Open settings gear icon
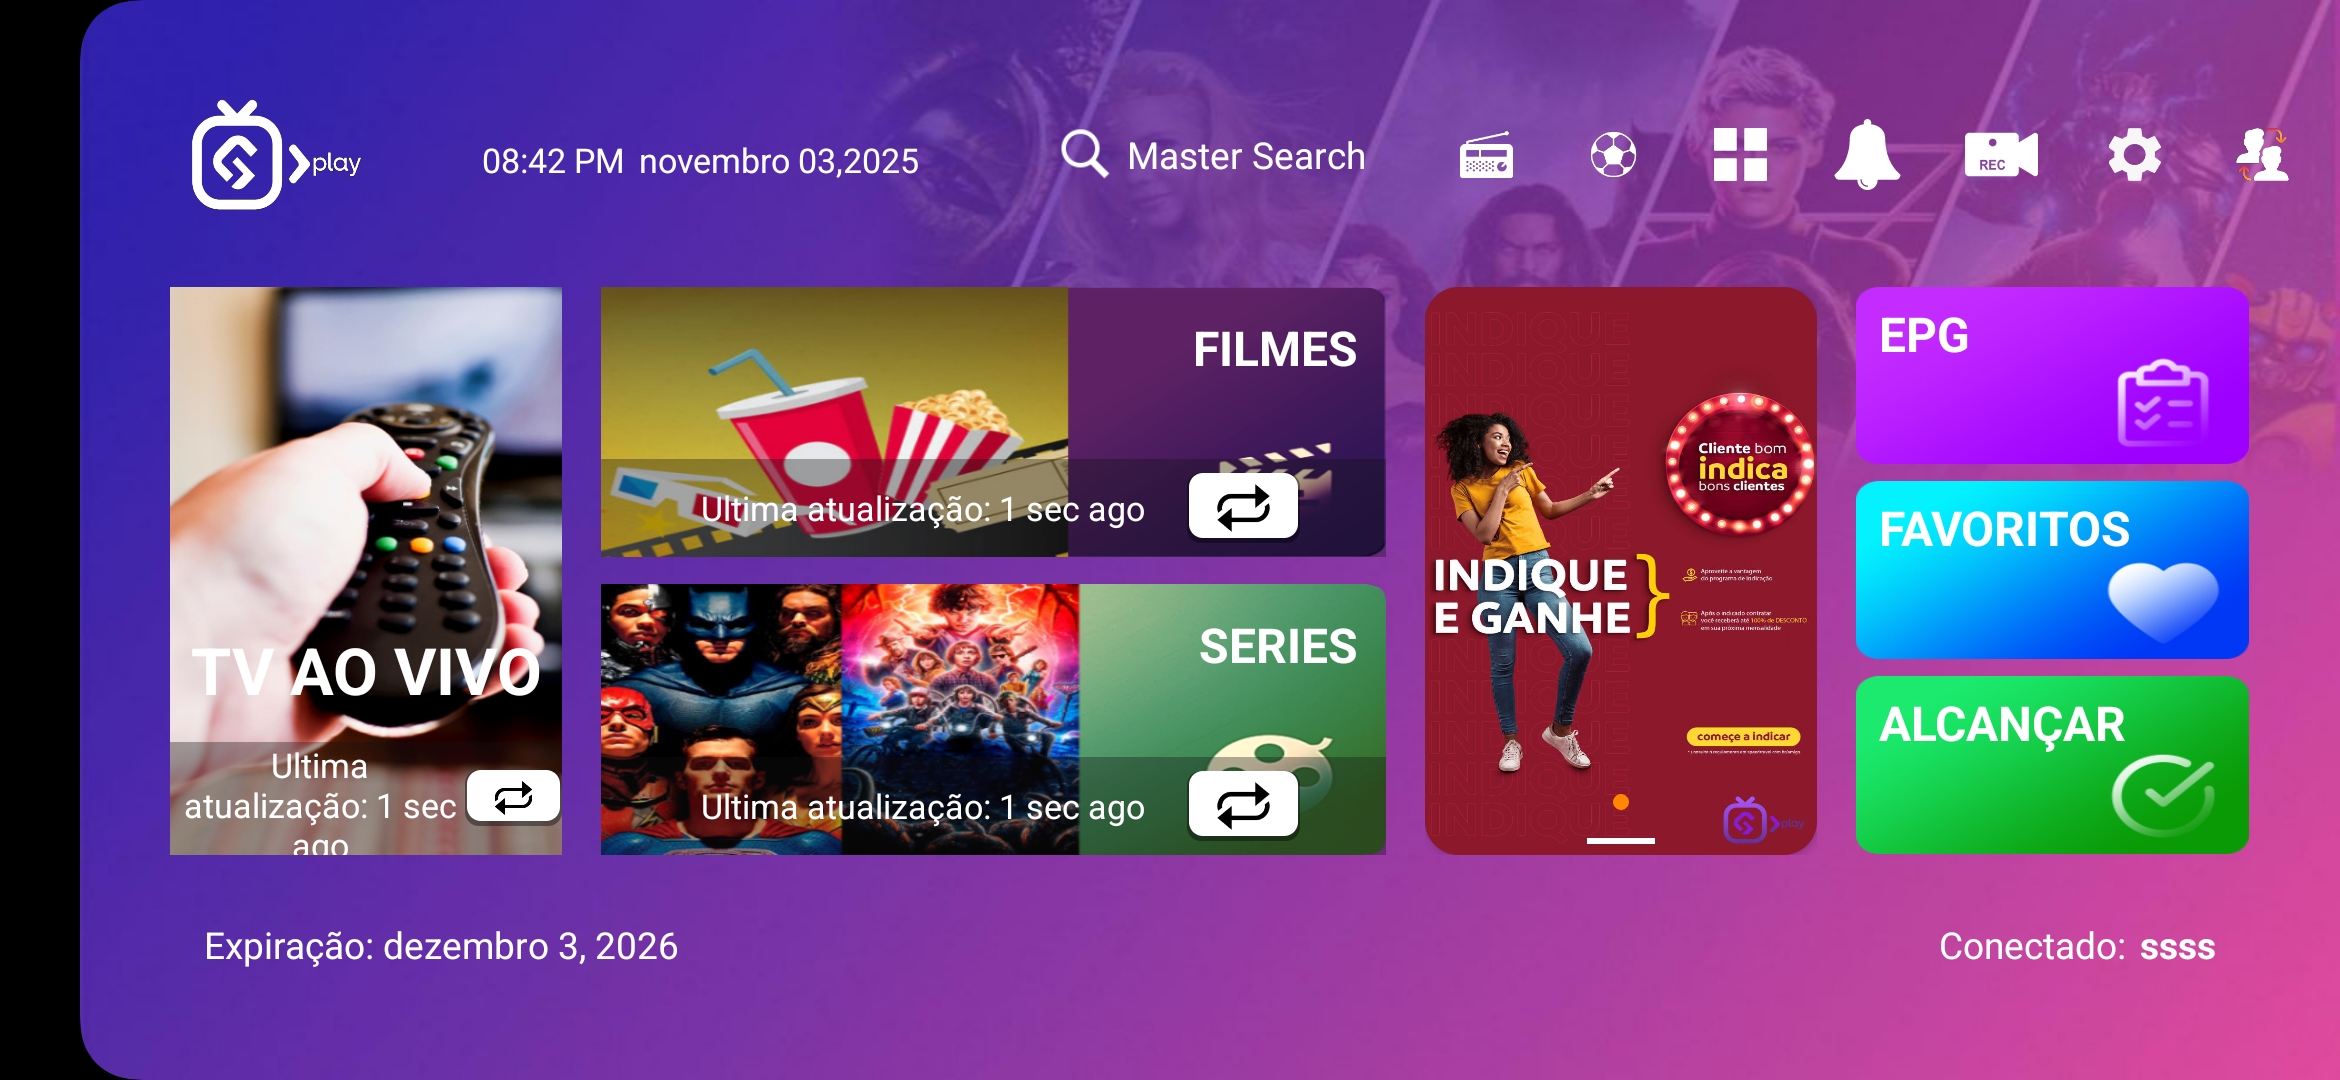Image resolution: width=2340 pixels, height=1080 pixels. [2135, 155]
